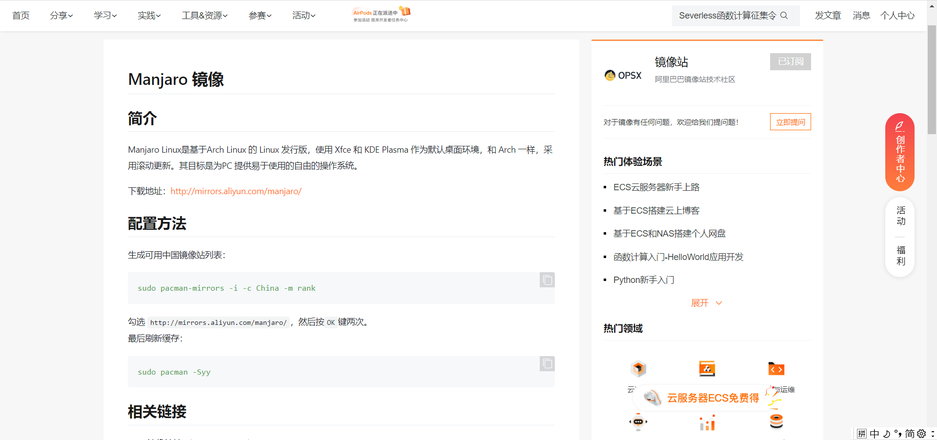Toggle the IME punctuation mode icon

897,433
